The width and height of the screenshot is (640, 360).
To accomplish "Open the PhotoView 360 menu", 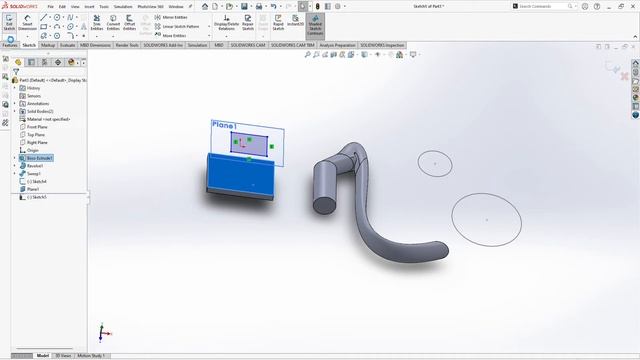I will [150, 7].
